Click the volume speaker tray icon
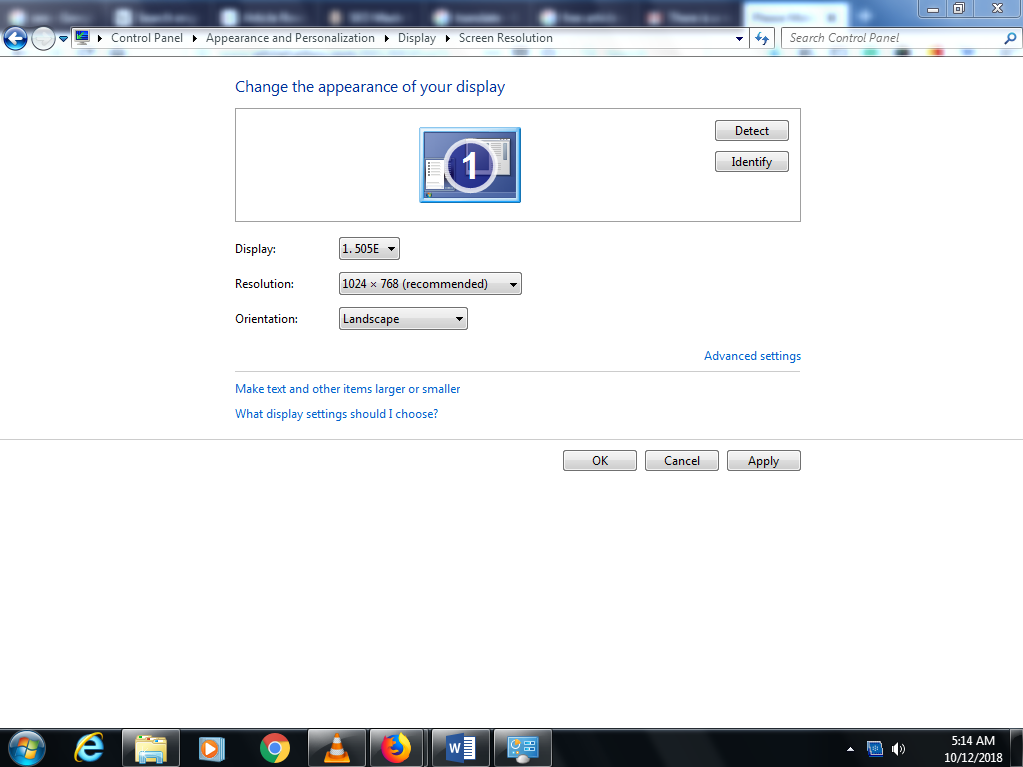 (898, 748)
